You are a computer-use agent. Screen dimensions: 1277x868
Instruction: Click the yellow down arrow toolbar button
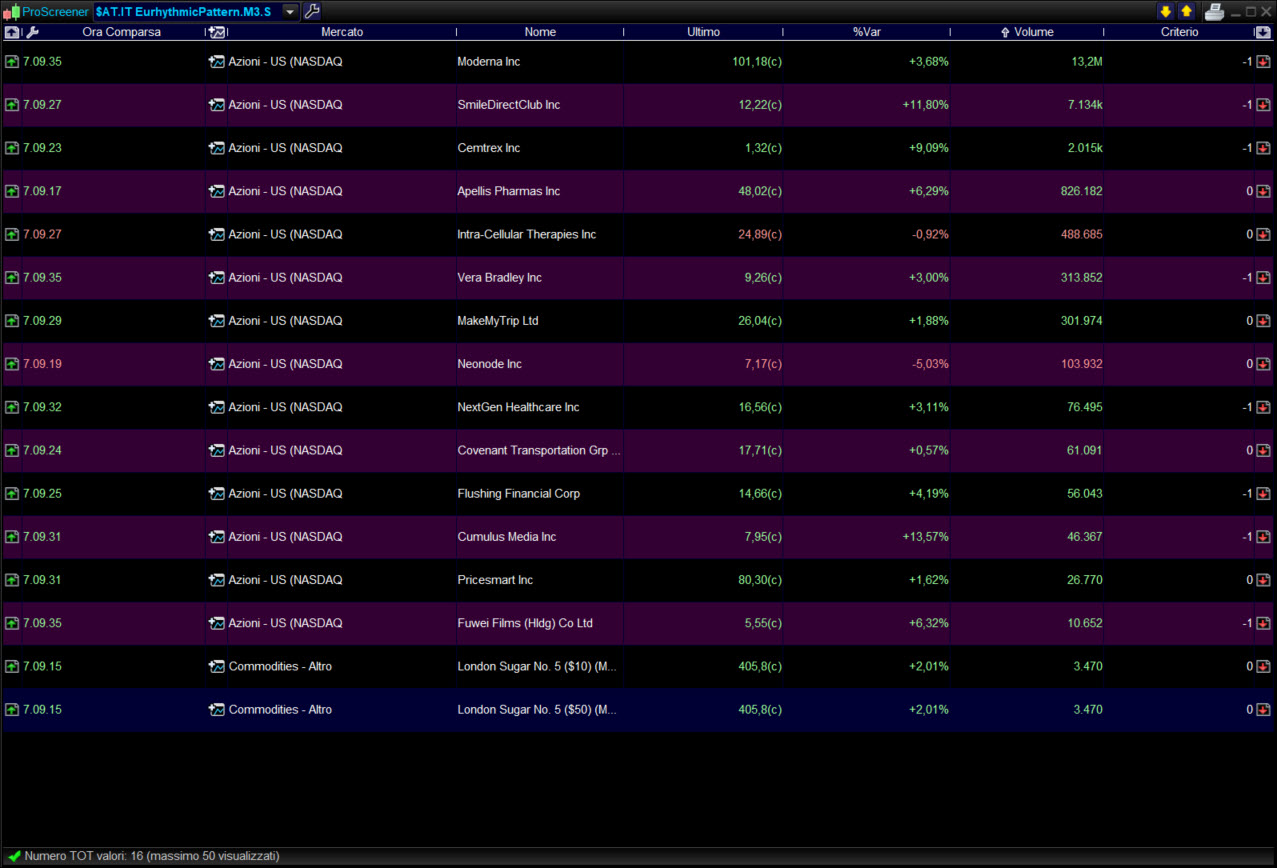[1165, 12]
